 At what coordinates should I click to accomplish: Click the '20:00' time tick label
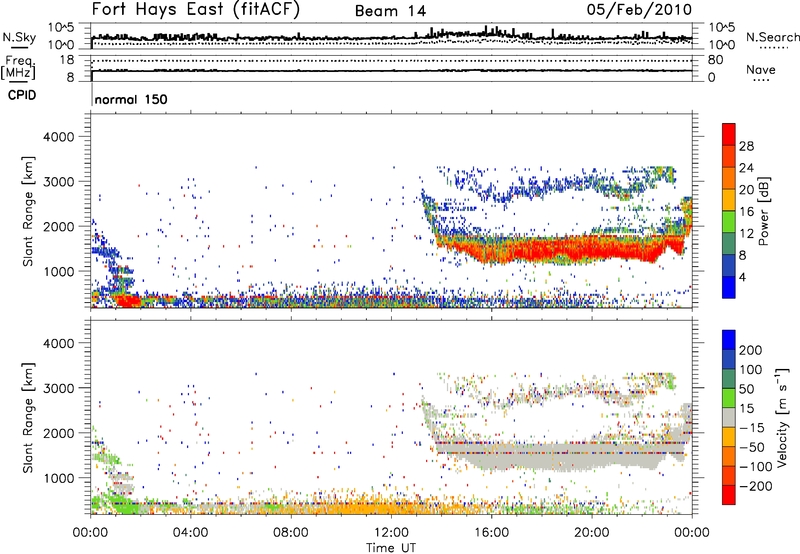(591, 533)
